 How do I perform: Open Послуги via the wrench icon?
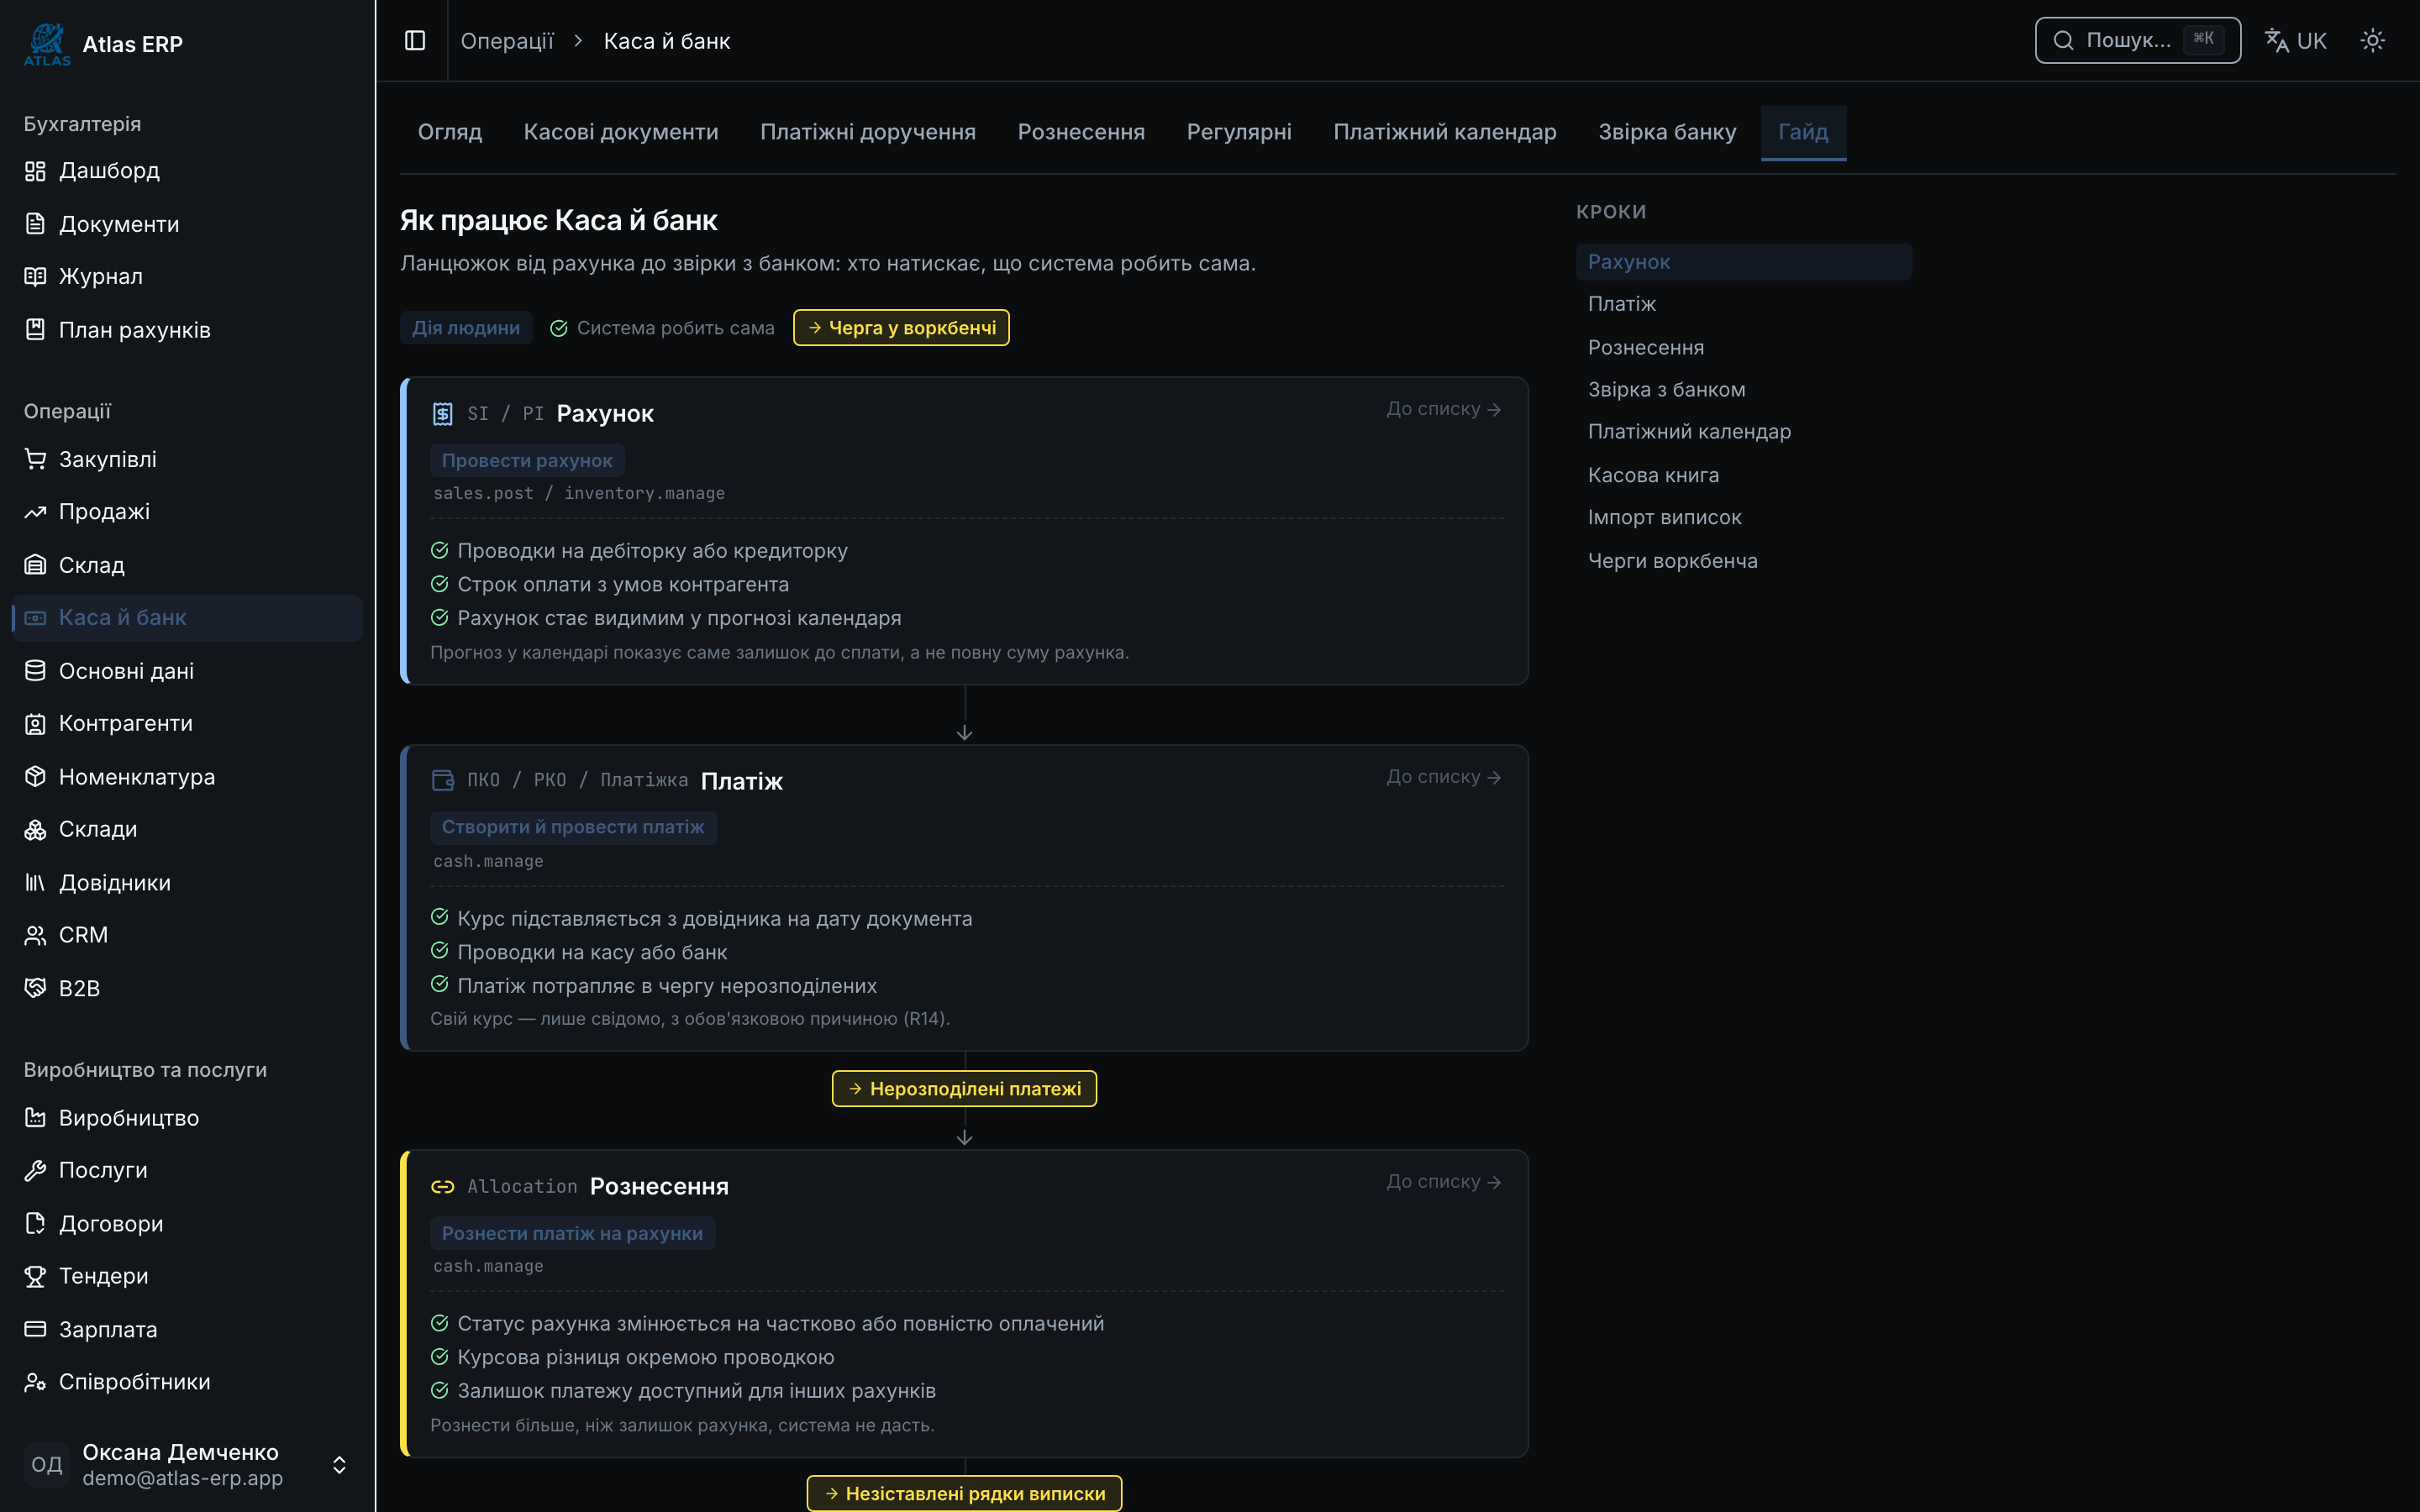pos(35,1170)
